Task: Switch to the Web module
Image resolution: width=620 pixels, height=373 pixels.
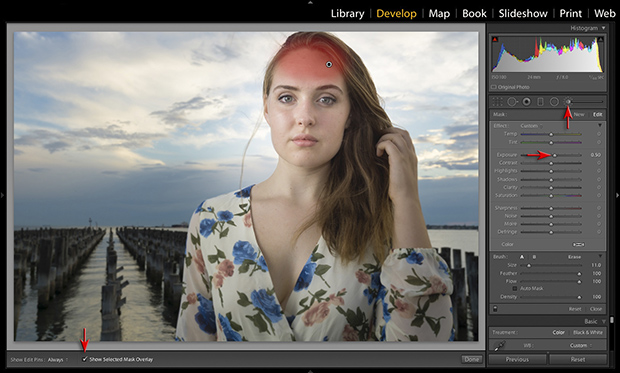Action: point(605,13)
